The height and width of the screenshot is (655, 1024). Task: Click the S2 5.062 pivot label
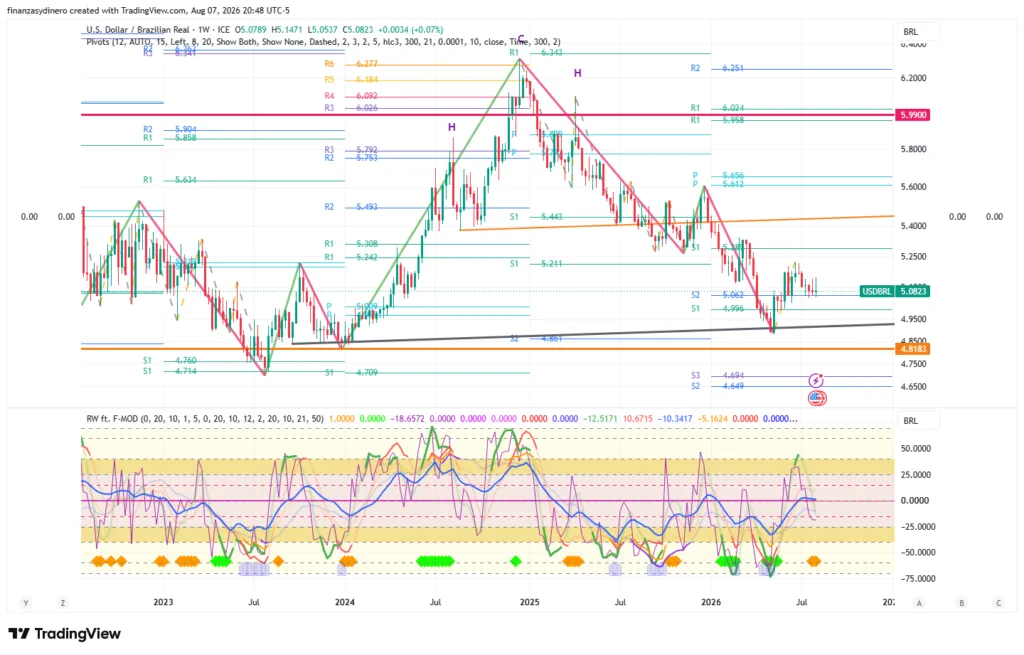tap(717, 295)
